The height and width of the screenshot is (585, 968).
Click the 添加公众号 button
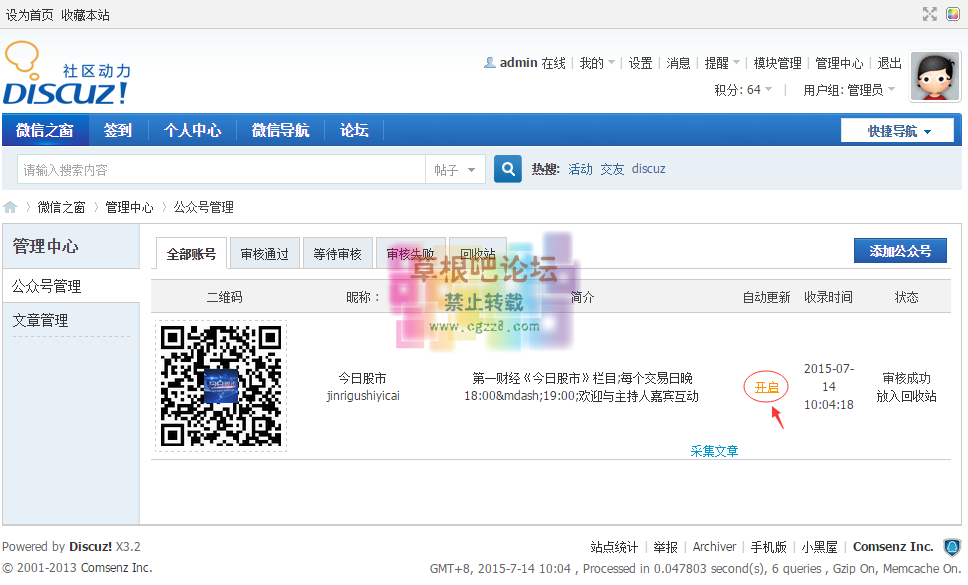pyautogui.click(x=899, y=250)
